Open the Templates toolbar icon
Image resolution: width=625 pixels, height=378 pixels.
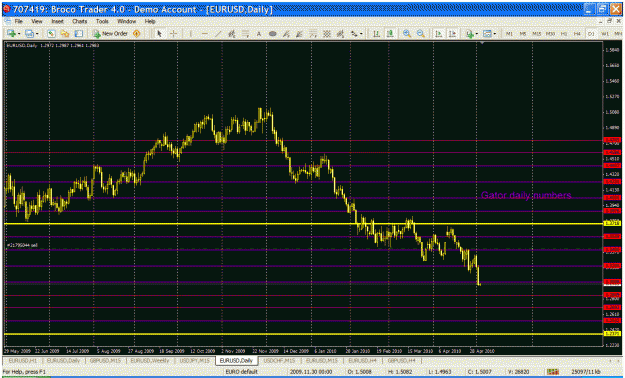point(487,34)
